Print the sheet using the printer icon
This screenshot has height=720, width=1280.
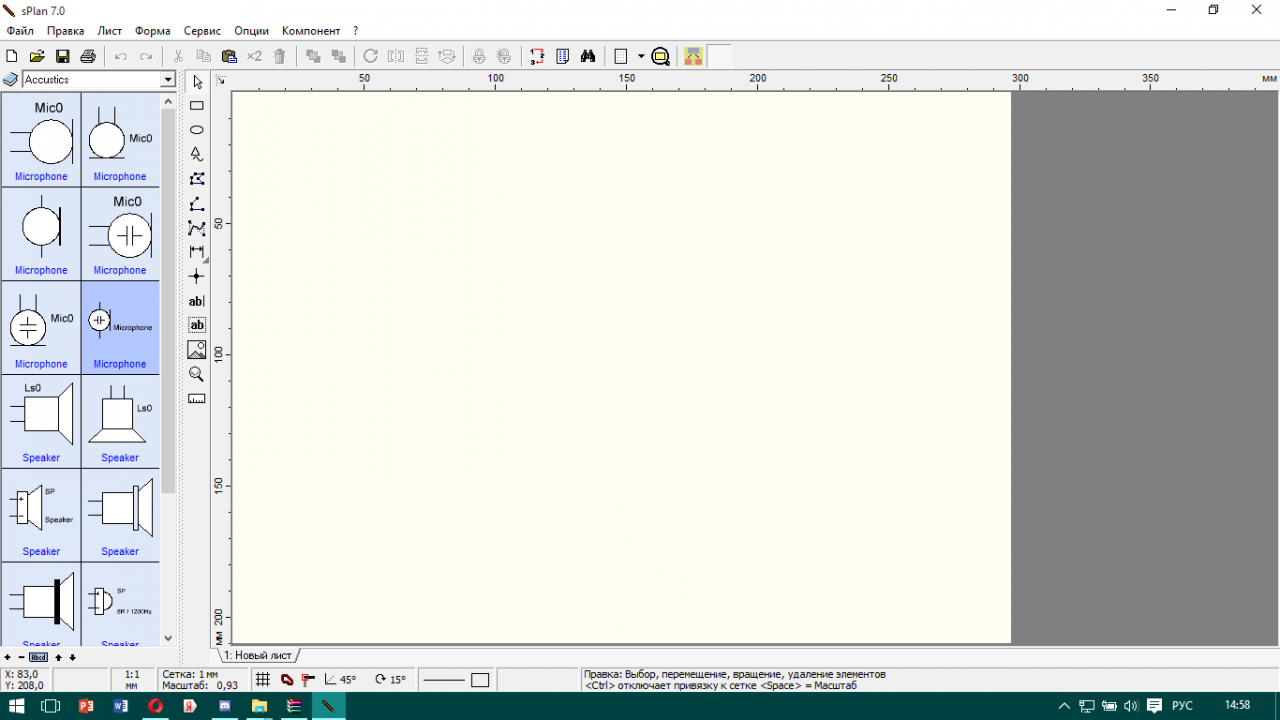tap(88, 56)
